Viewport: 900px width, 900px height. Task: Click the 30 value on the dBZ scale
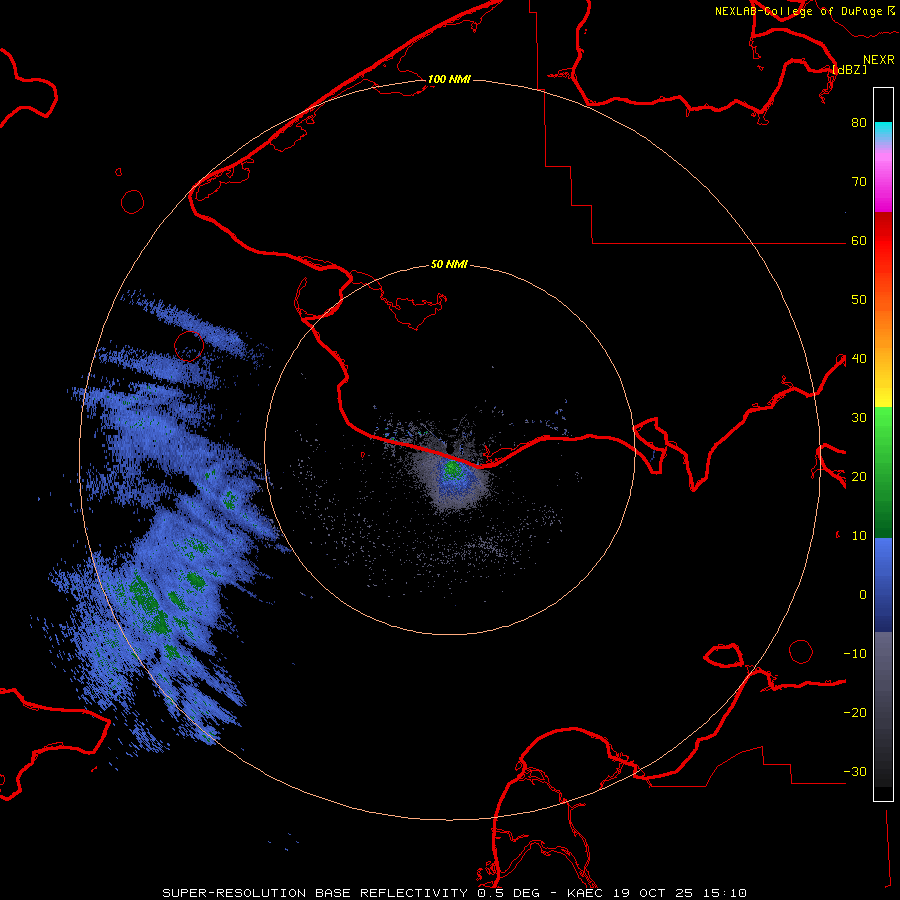[859, 418]
